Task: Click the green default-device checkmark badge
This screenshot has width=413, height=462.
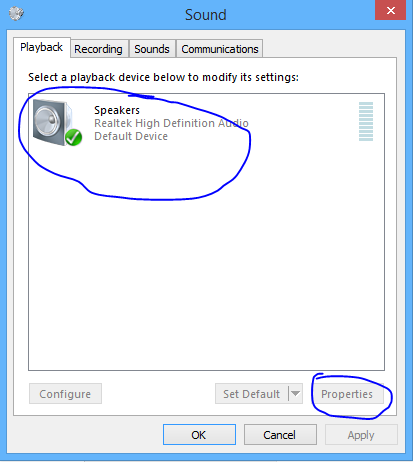Action: tap(73, 137)
